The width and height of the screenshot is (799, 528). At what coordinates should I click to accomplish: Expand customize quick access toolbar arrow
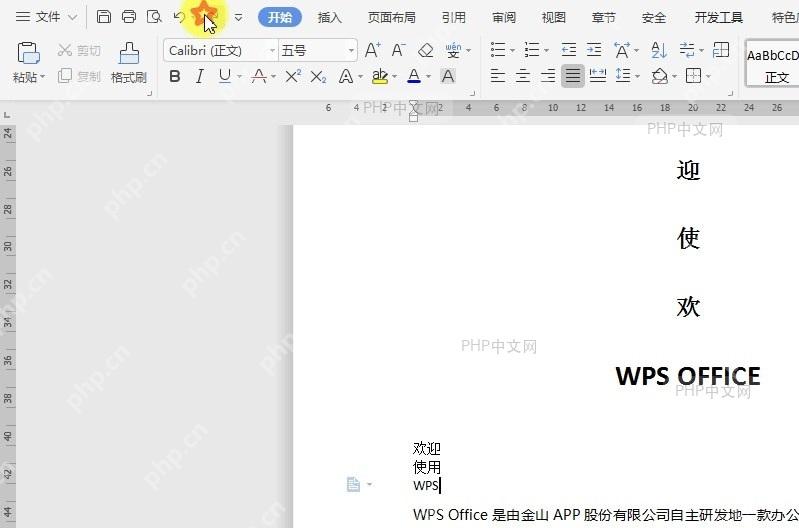coord(238,17)
